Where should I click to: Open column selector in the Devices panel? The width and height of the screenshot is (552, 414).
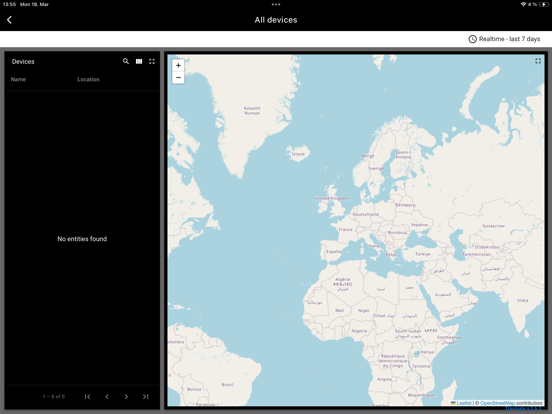coord(139,61)
